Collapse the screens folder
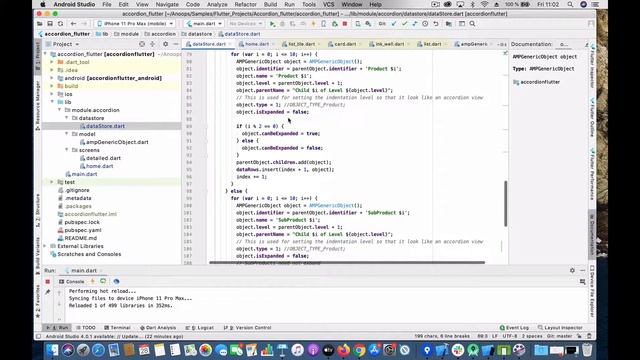The image size is (640, 360). (x=67, y=150)
